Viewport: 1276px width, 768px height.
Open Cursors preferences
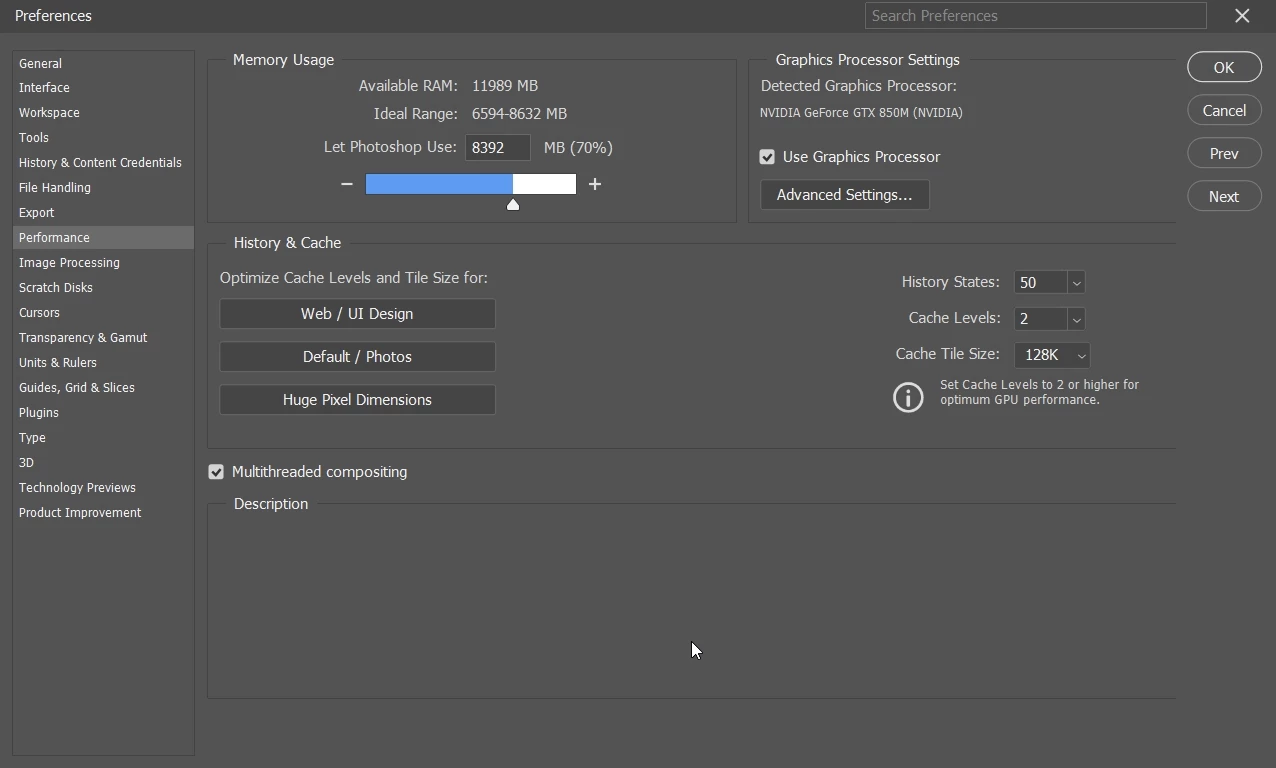pos(103,313)
